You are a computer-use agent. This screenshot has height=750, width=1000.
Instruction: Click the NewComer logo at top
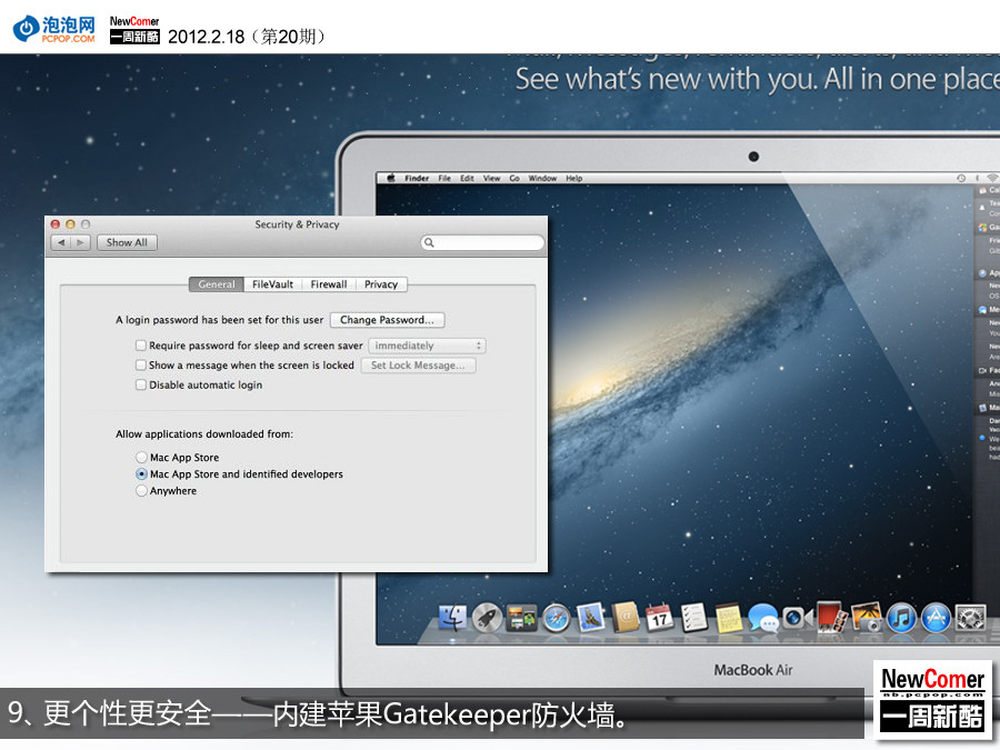coord(135,29)
